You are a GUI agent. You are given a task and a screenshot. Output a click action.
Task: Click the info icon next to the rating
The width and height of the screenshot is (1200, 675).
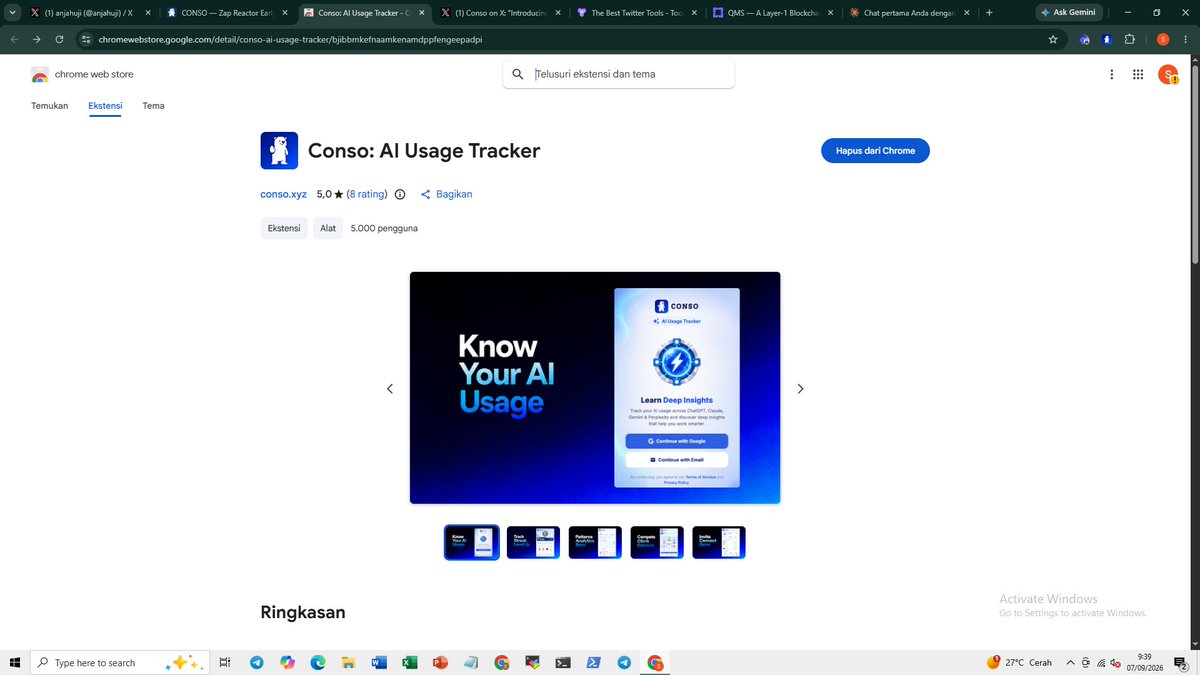pyautogui.click(x=400, y=194)
